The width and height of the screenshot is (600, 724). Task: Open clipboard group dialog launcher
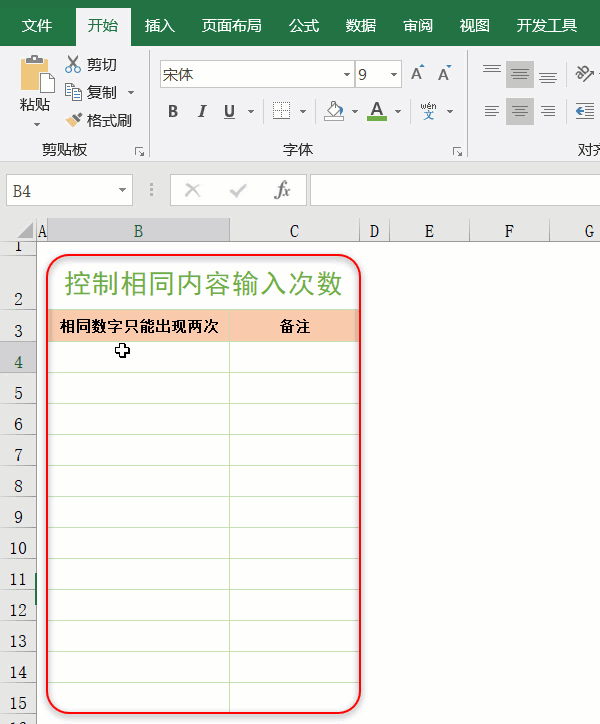(x=139, y=151)
